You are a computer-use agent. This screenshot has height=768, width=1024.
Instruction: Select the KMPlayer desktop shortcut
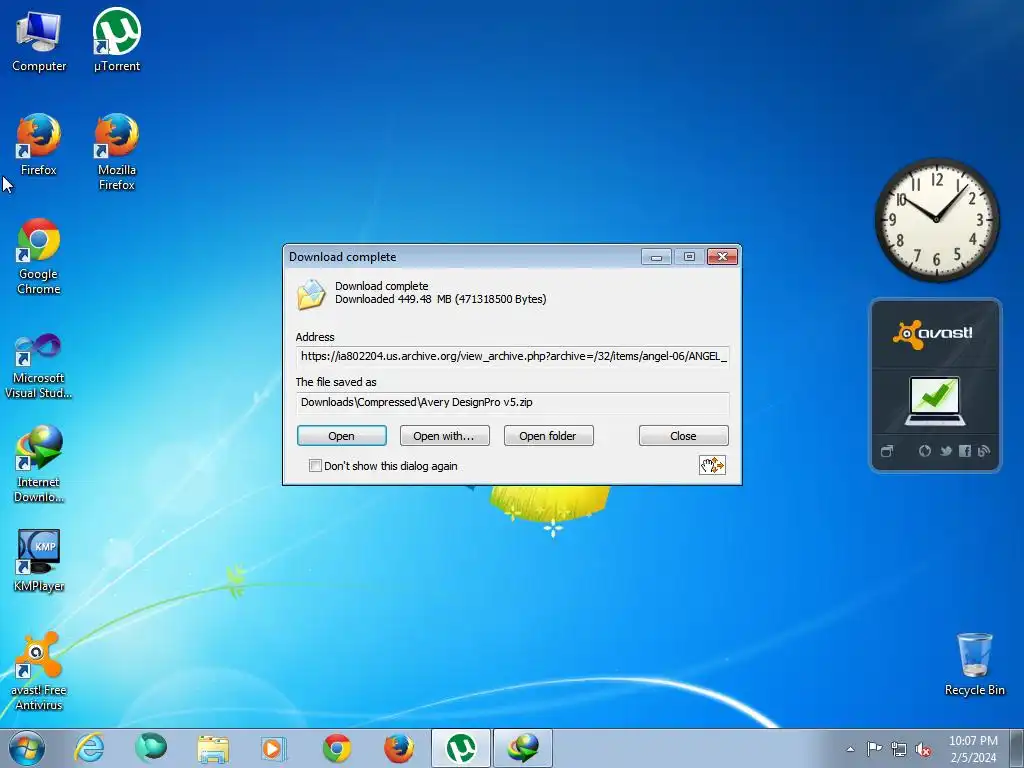tap(39, 560)
